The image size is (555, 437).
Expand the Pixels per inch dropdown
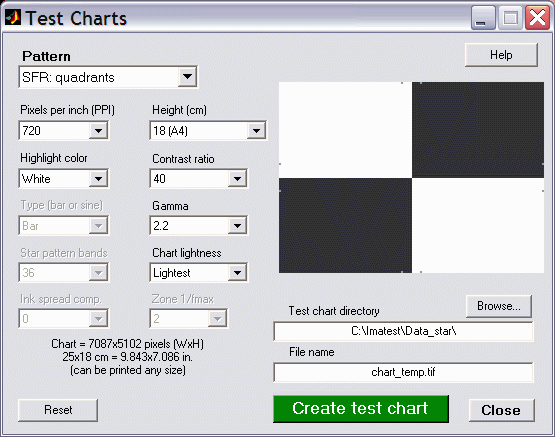[x=64, y=131]
